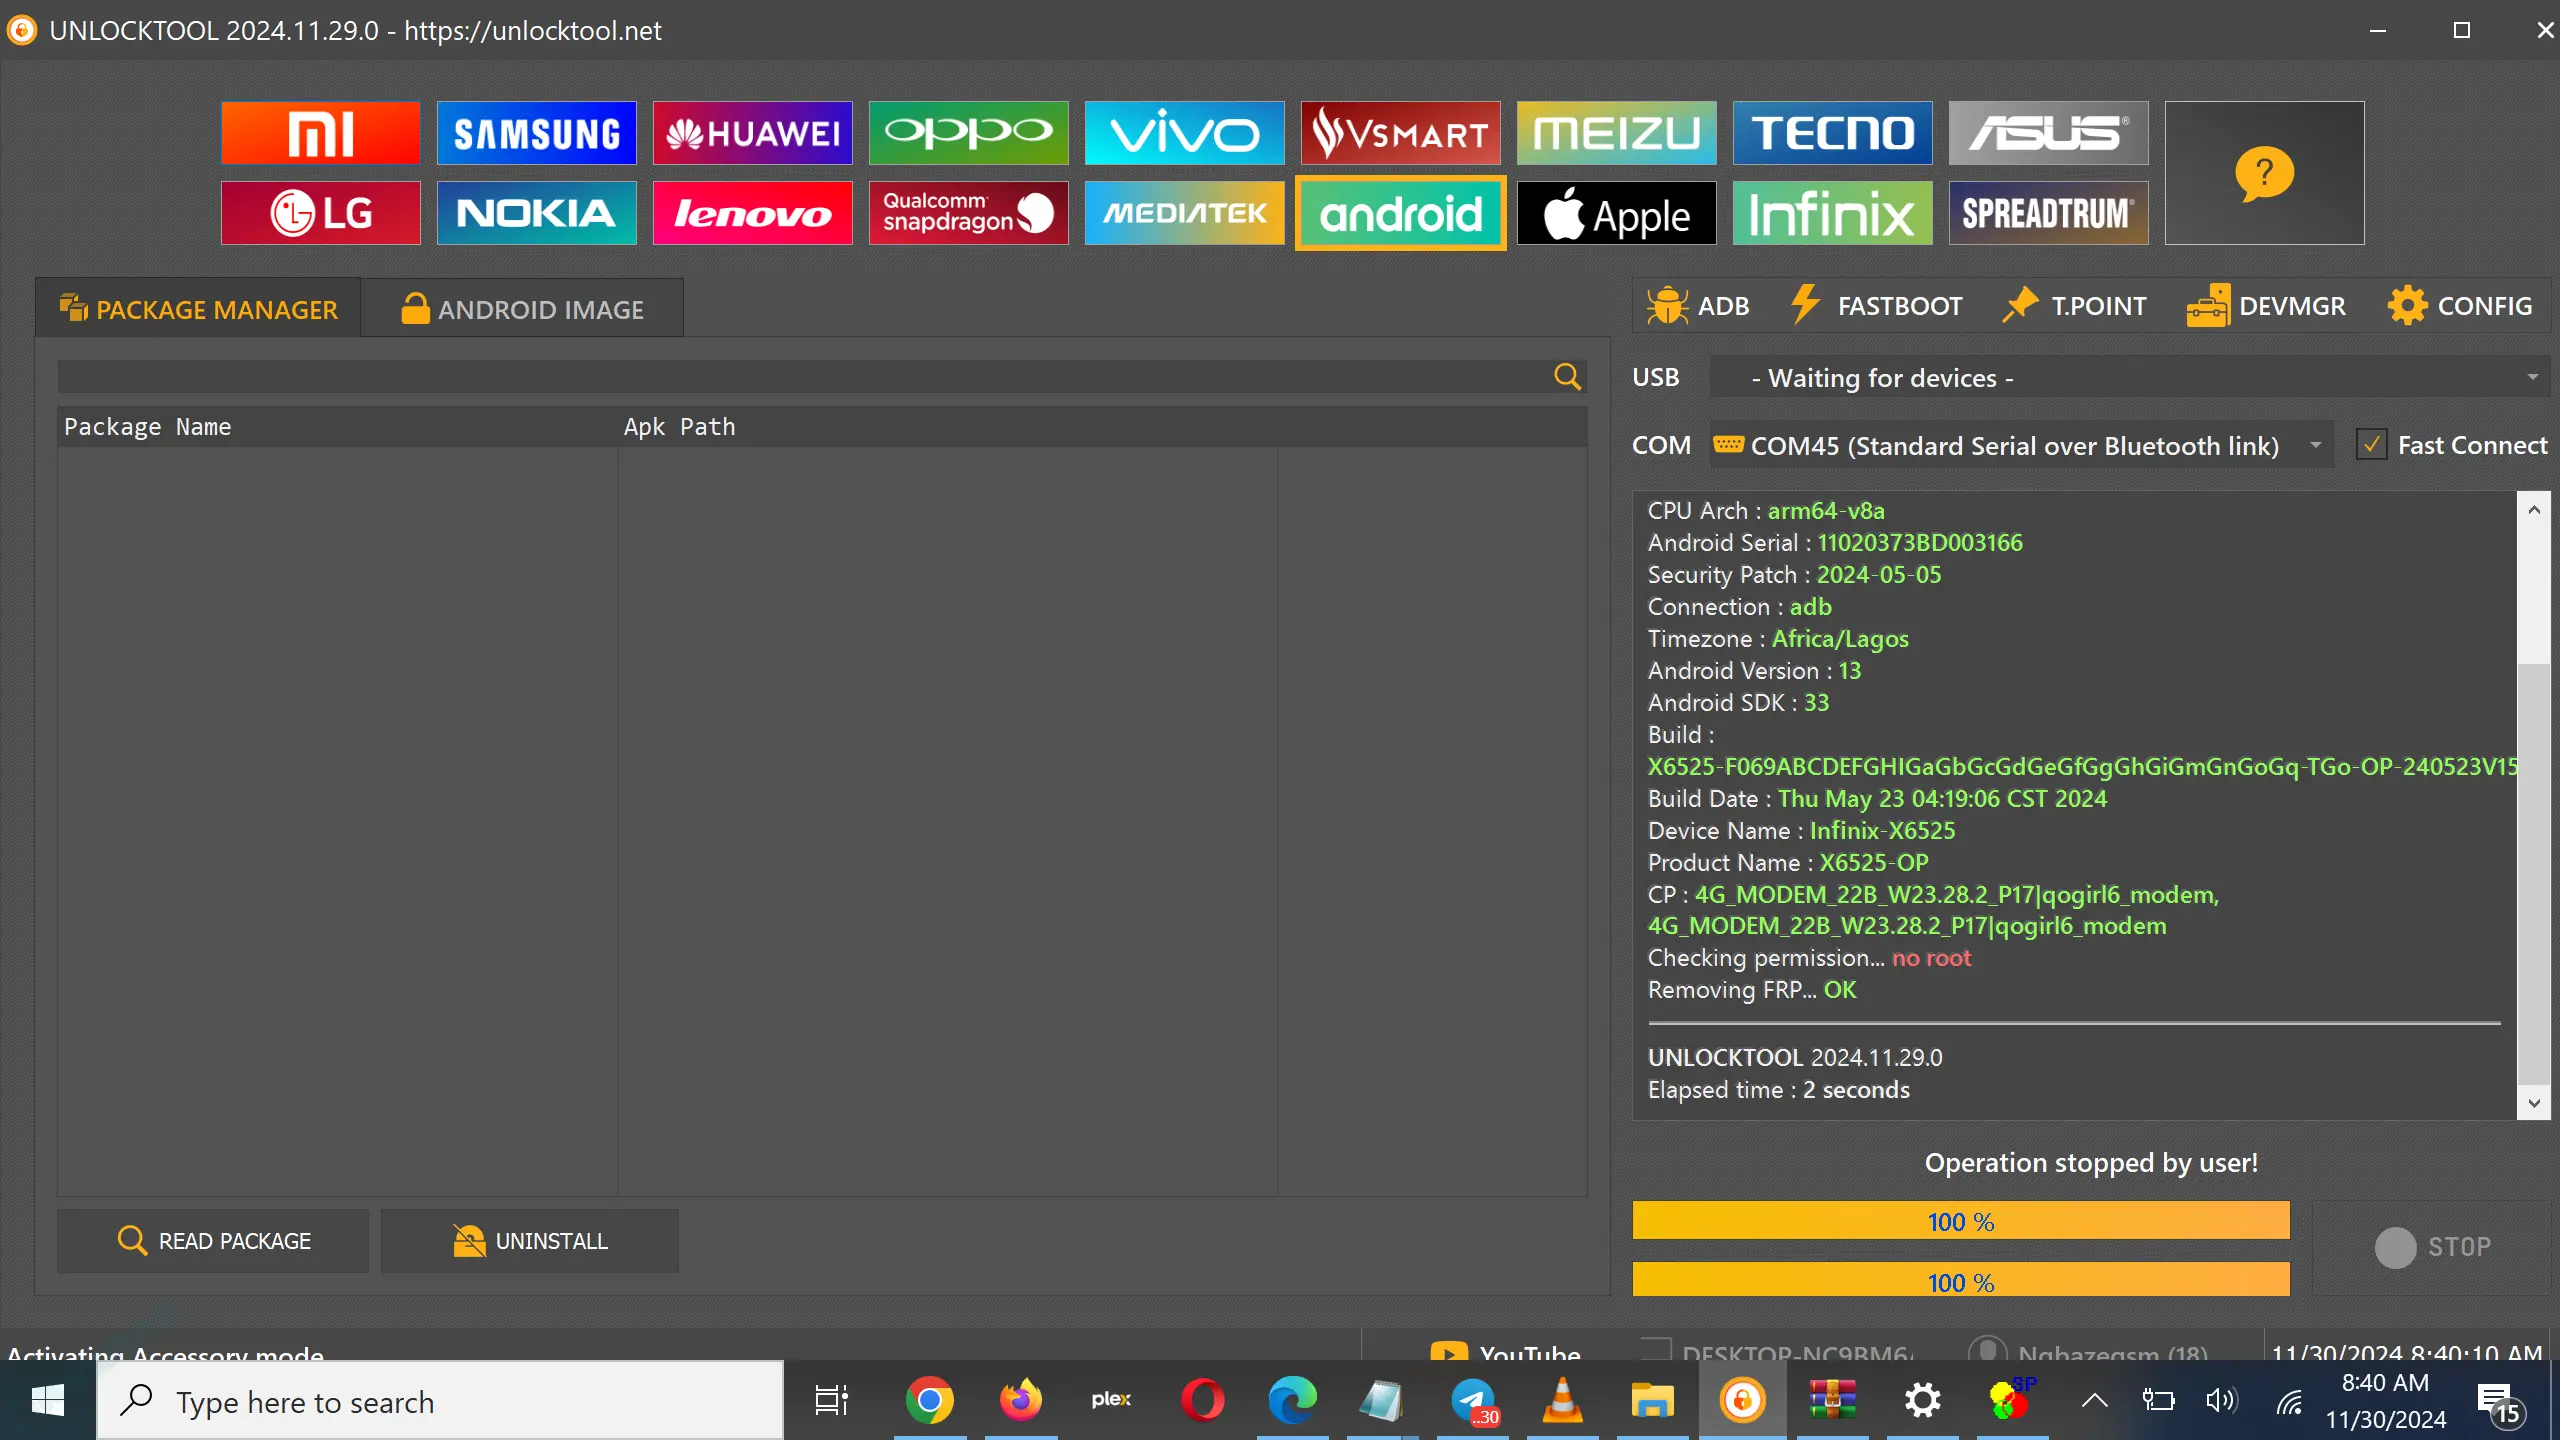
Task: Open the ADB tool
Action: coord(1698,306)
